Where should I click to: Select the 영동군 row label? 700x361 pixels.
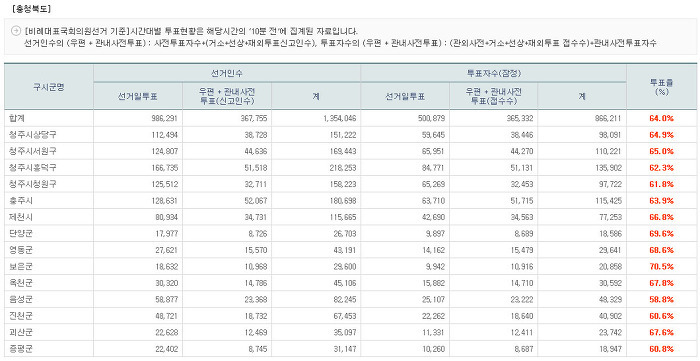[x=21, y=250]
